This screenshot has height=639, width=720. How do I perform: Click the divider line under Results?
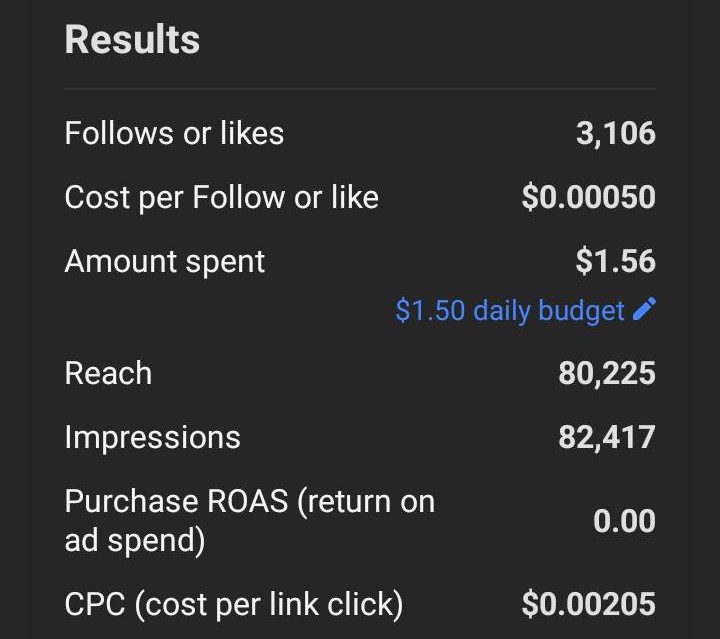click(x=360, y=89)
